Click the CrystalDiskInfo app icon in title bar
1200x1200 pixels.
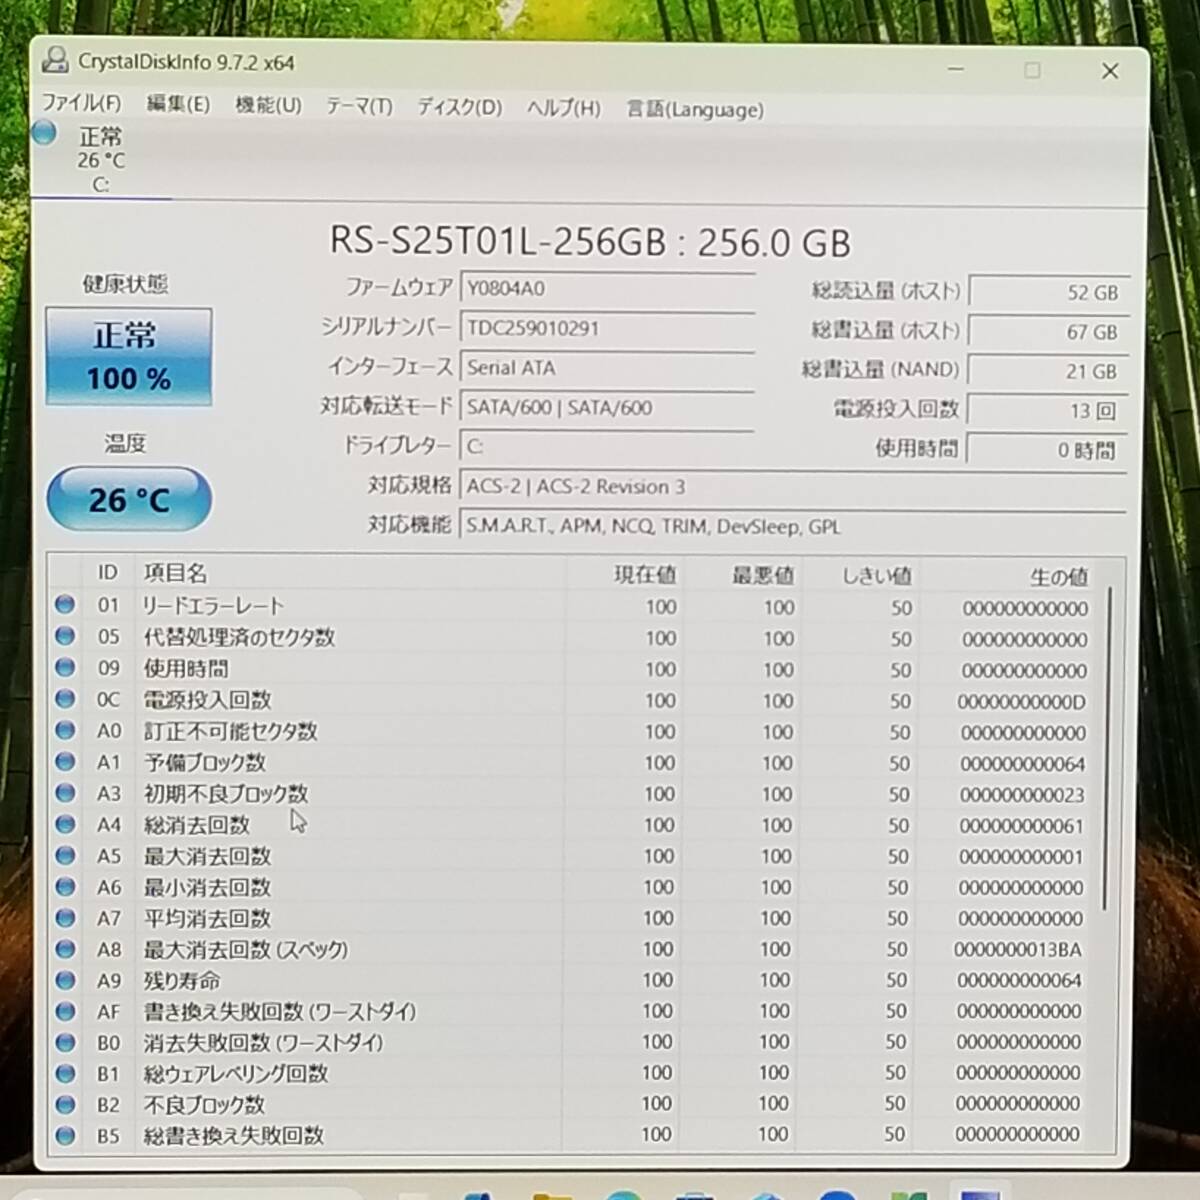click(x=56, y=61)
